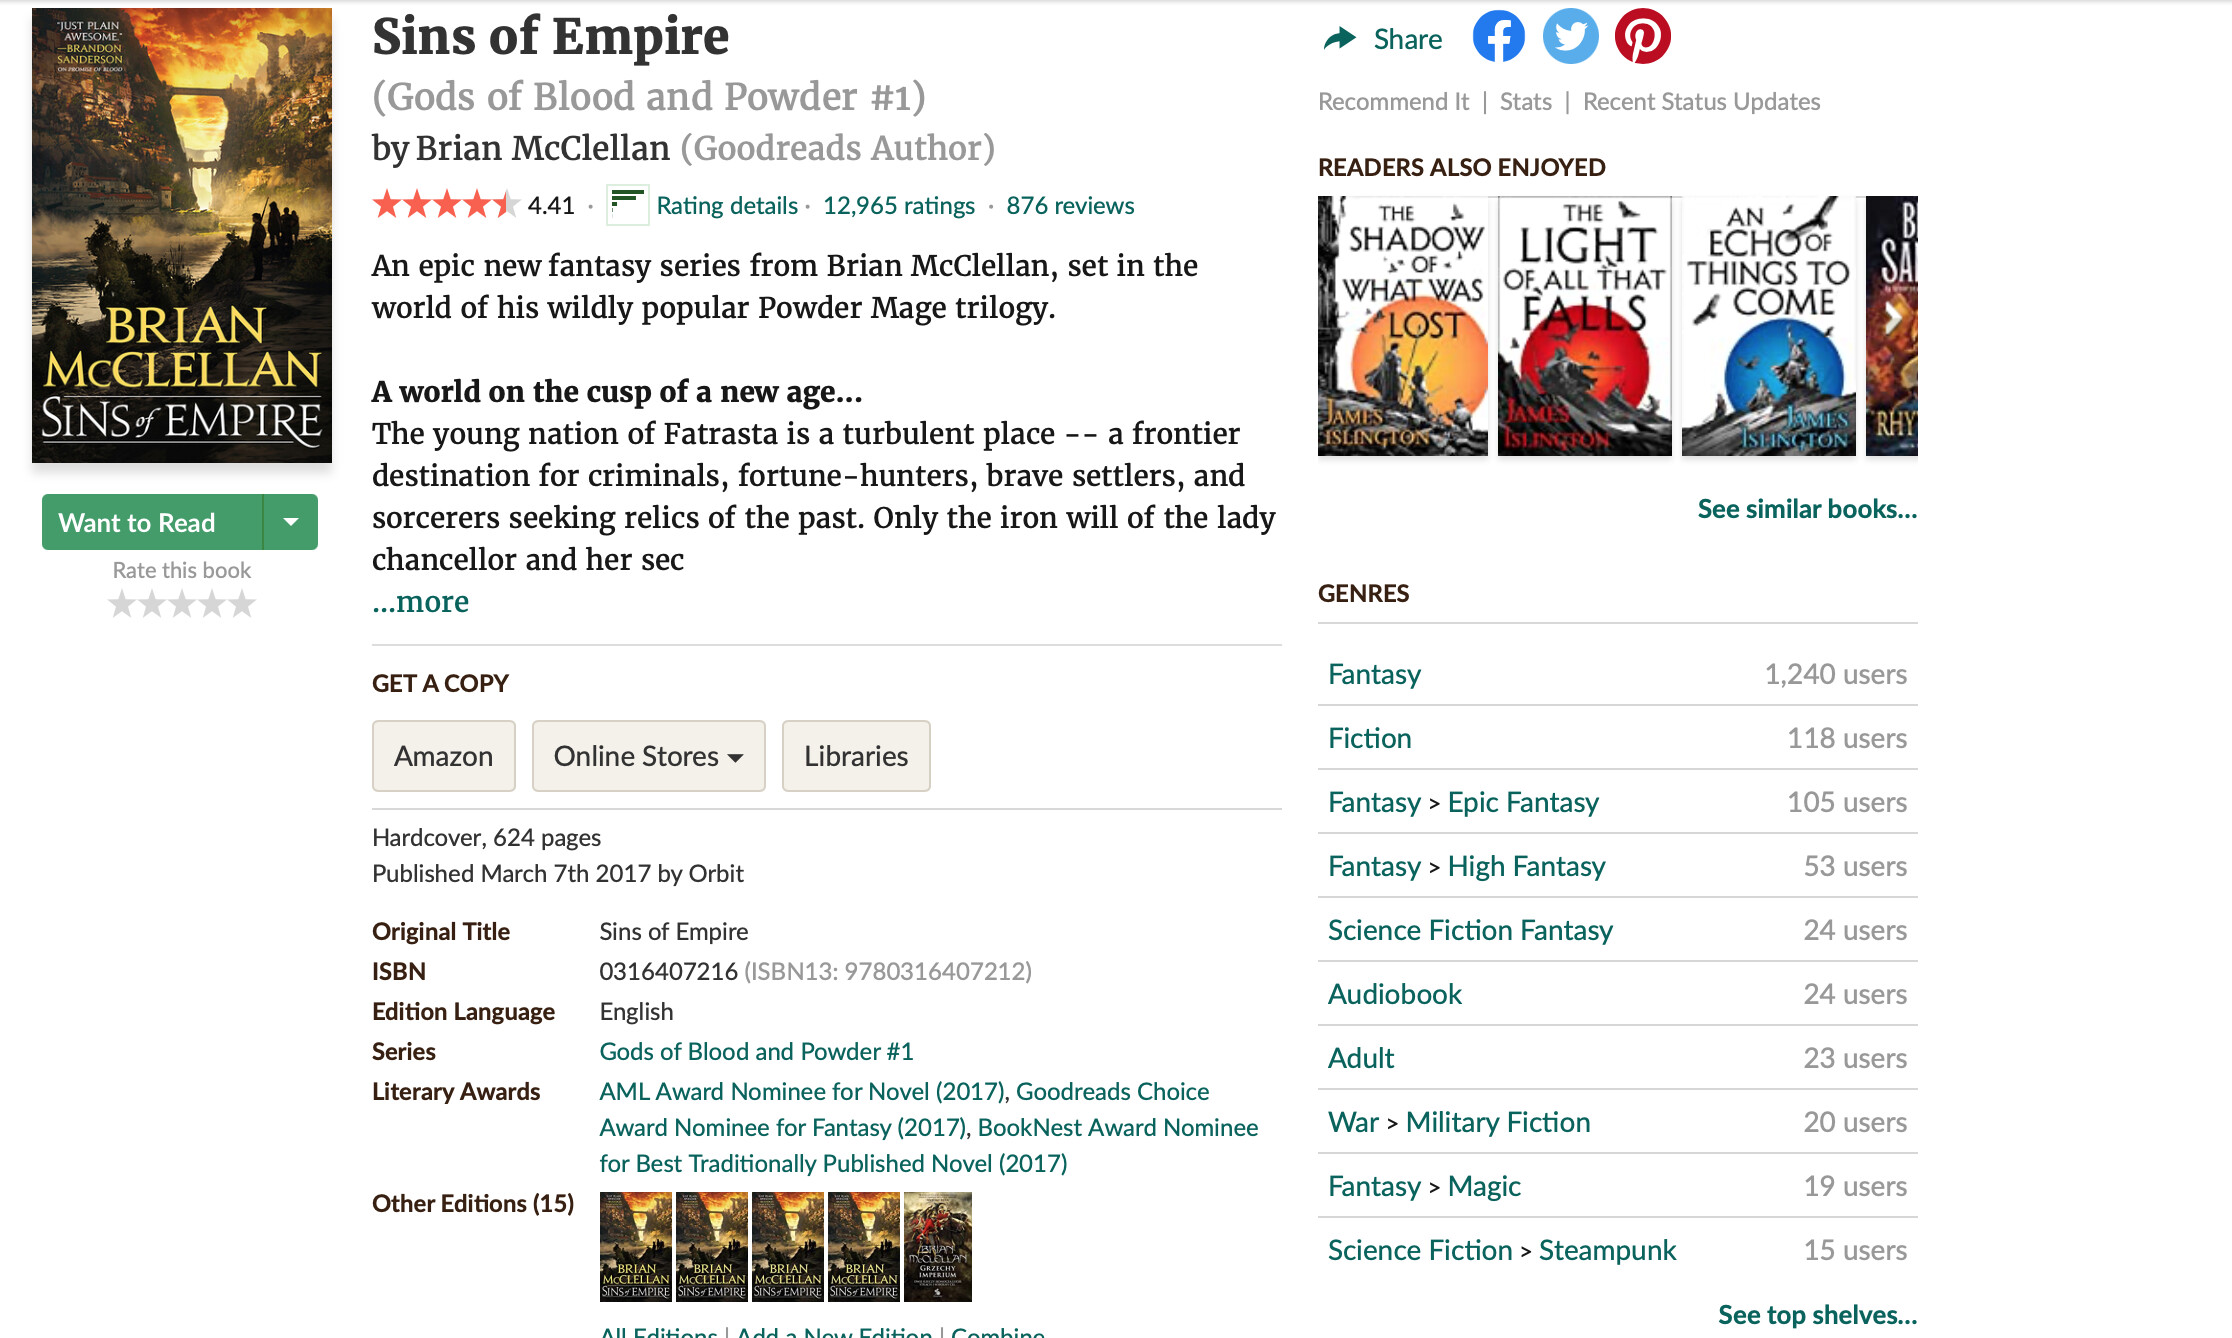Screen dimensions: 2232x1338
Task: Rate this book one star
Action: (x=121, y=604)
